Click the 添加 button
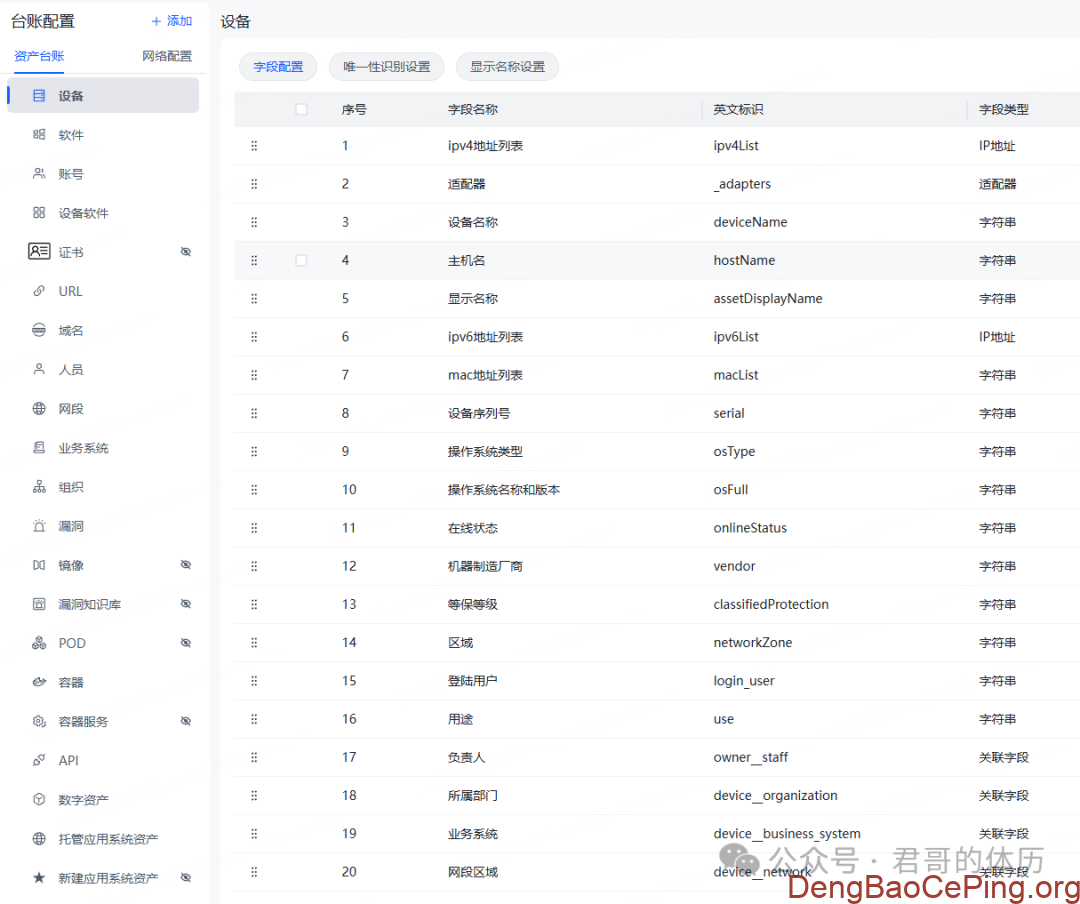1080x904 pixels. coord(171,21)
